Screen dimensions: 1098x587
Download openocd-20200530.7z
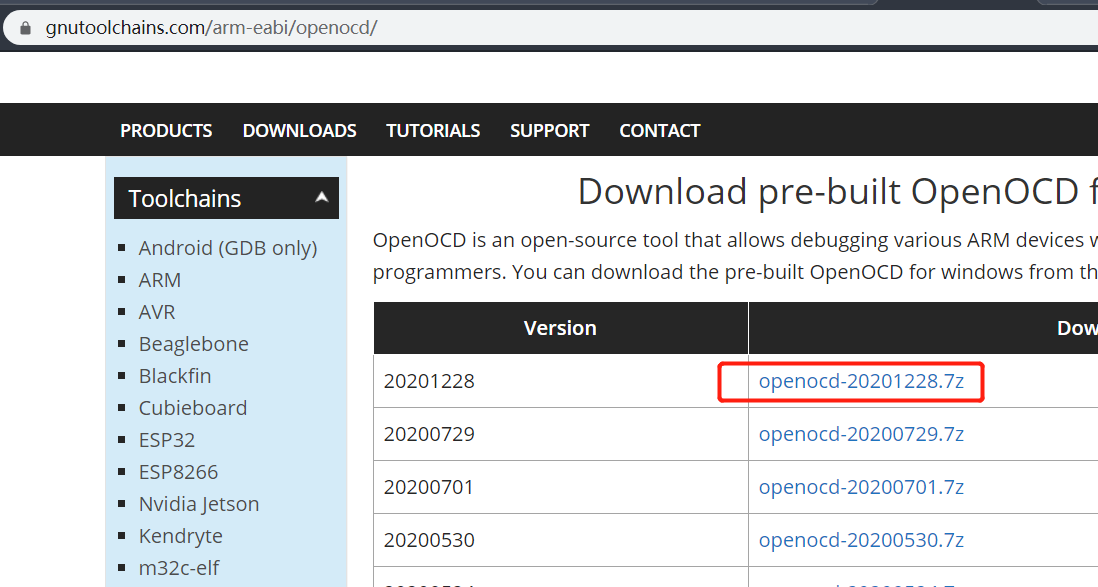[861, 540]
